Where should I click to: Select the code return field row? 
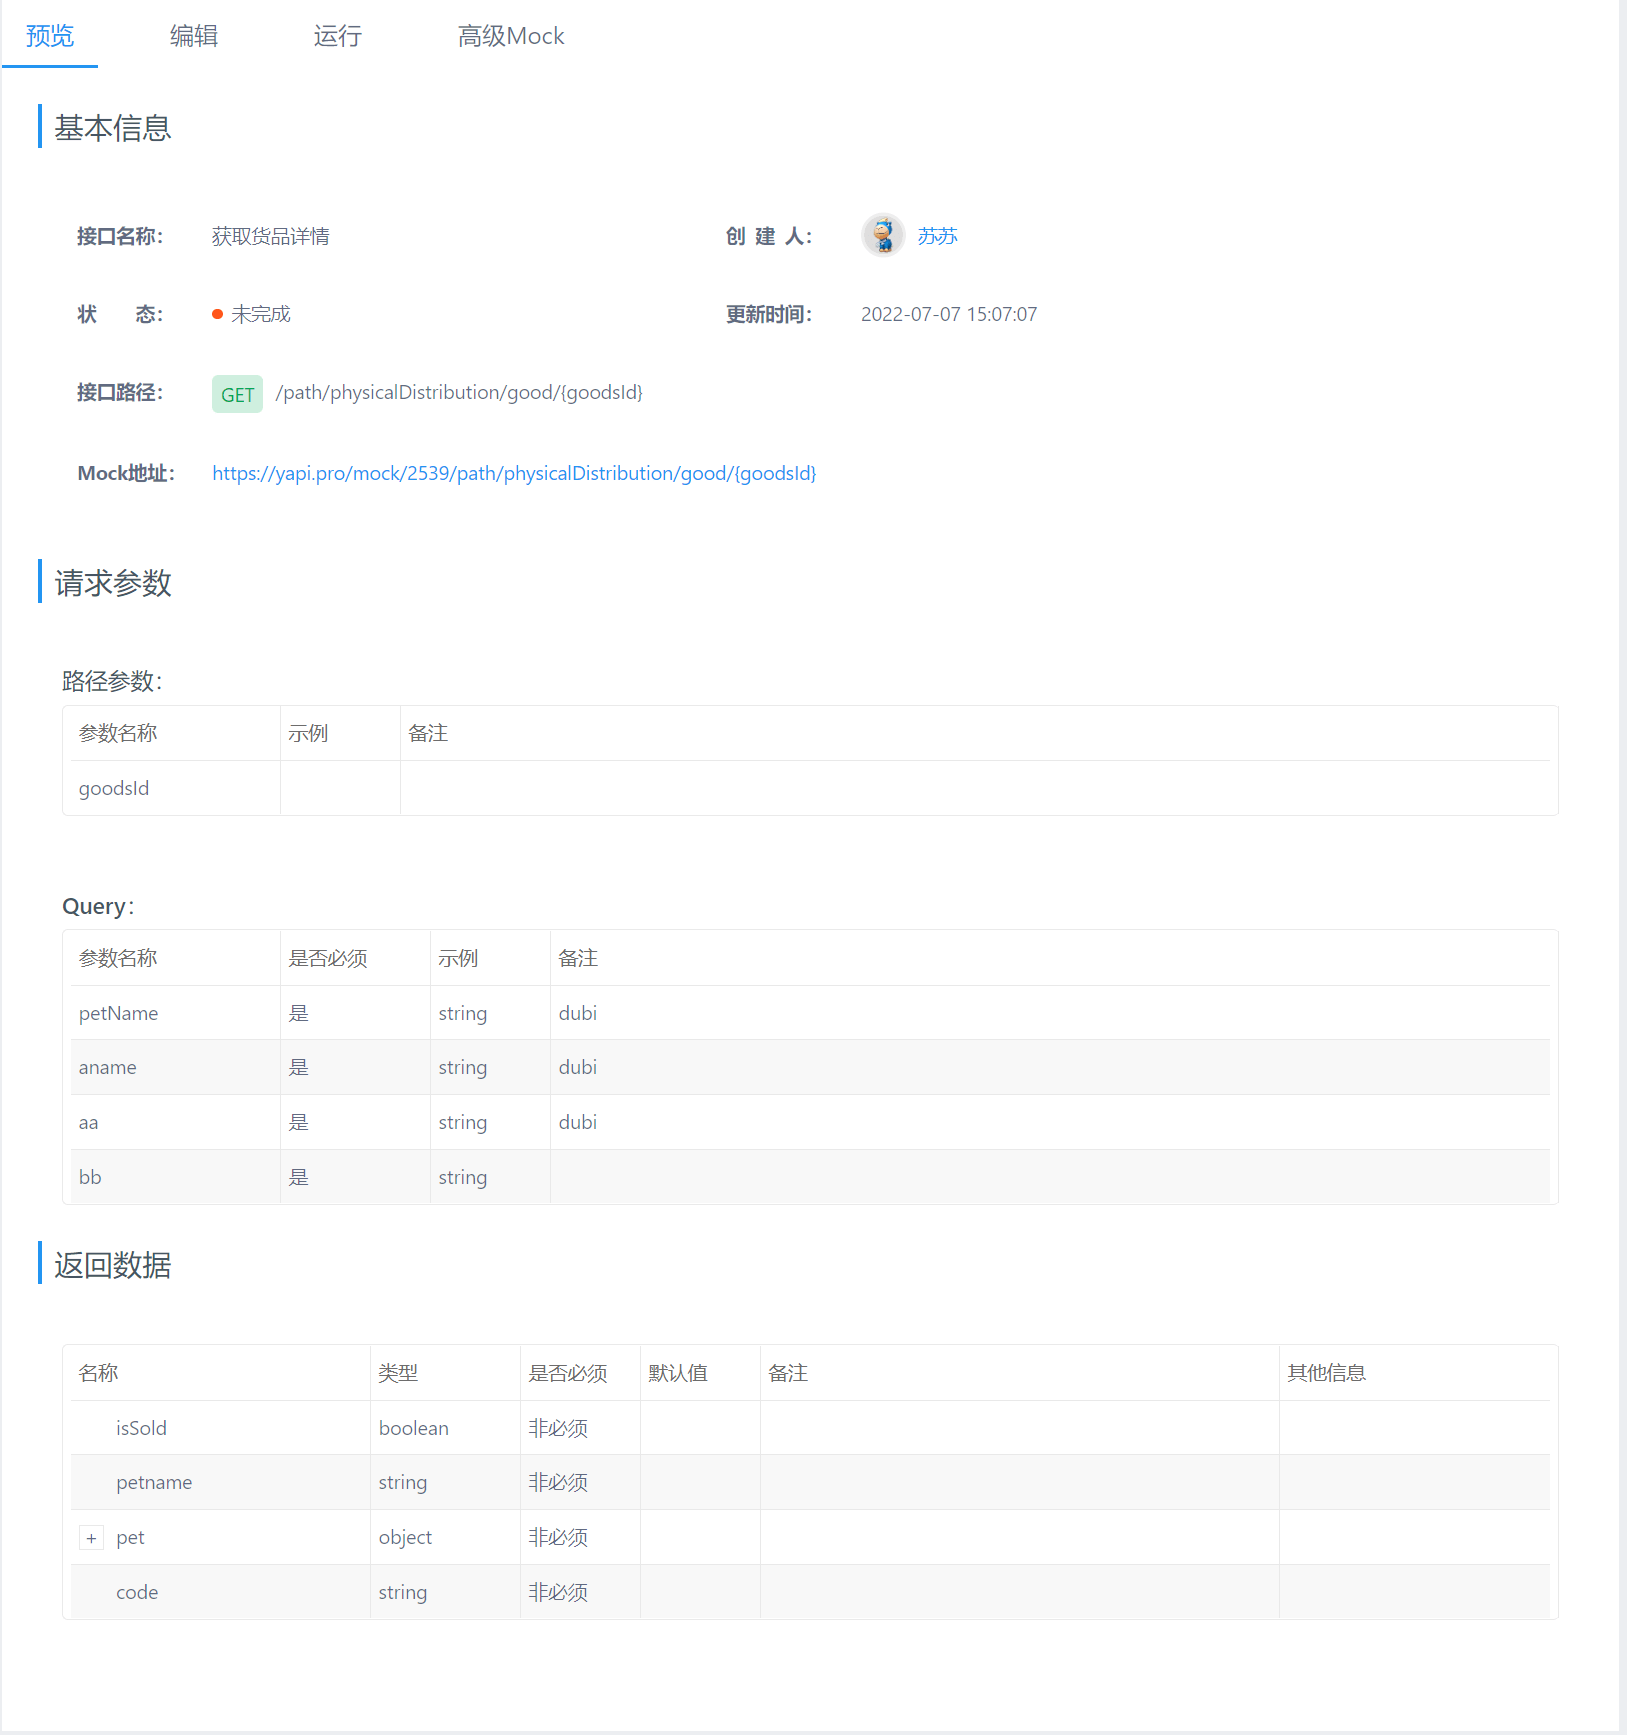[x=137, y=1591]
